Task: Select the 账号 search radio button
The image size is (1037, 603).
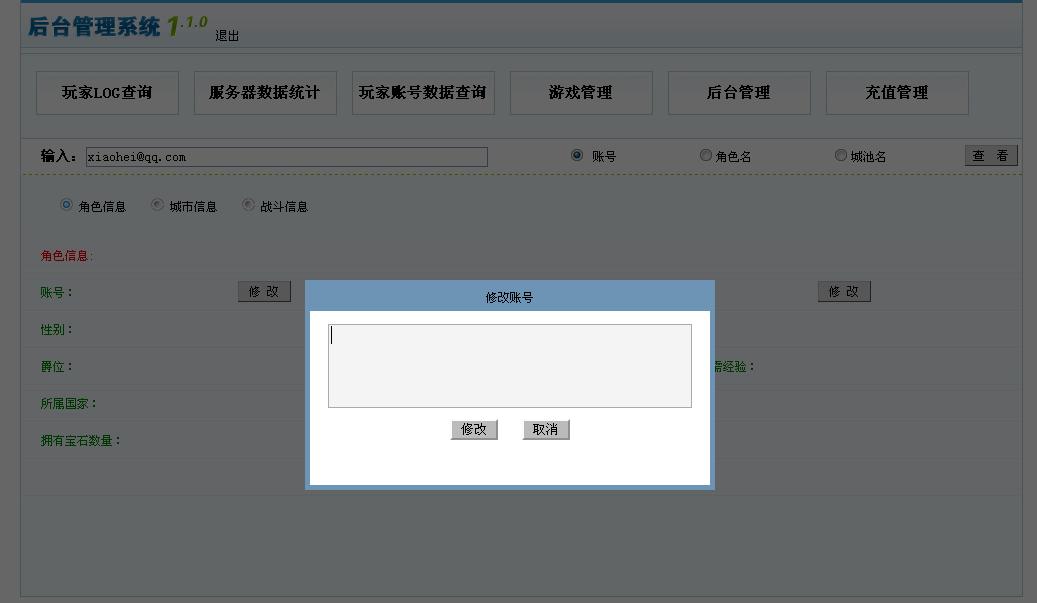Action: 576,155
